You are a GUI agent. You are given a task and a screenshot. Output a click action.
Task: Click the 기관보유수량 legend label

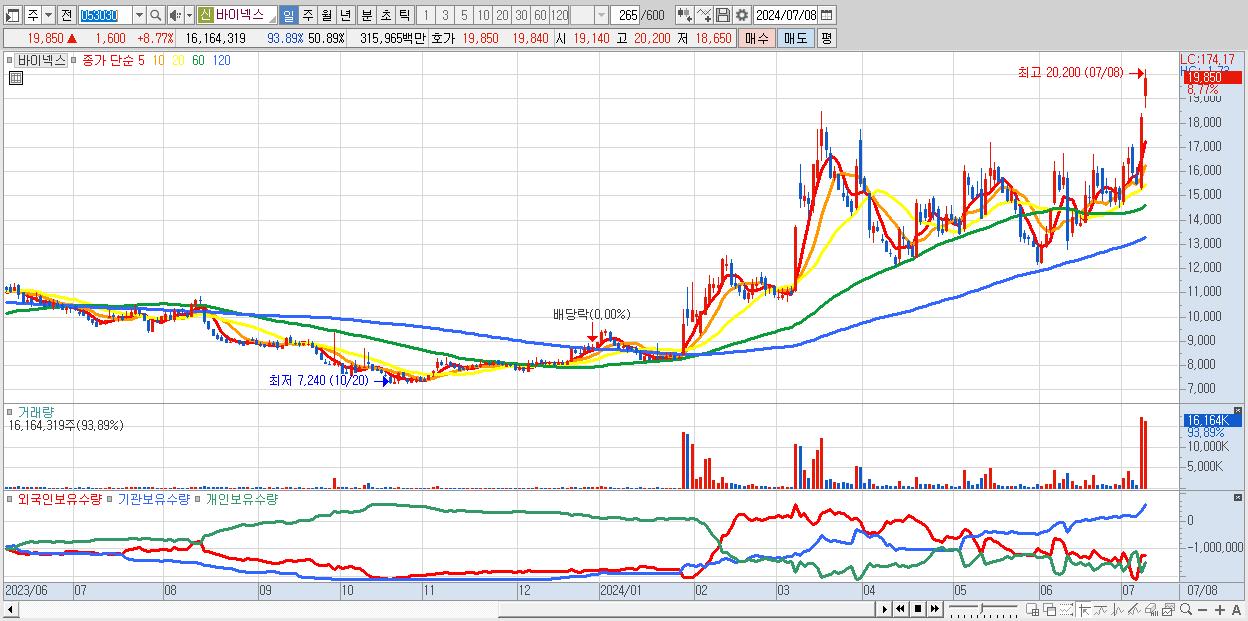153,498
